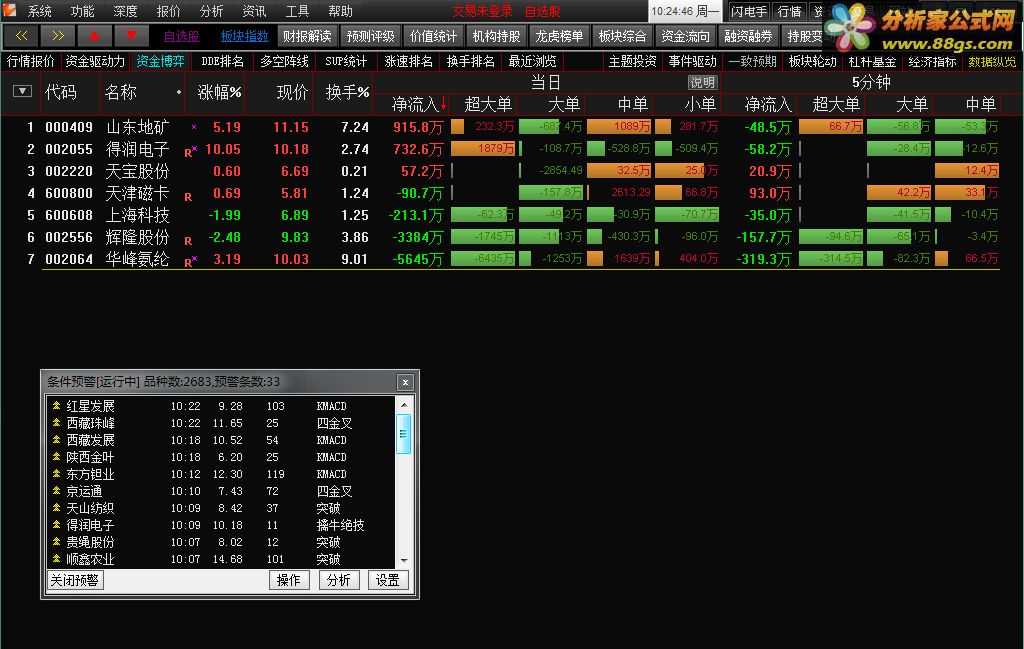1024x649 pixels.
Task: Click the 价值统计 toolbar button
Action: (x=433, y=36)
